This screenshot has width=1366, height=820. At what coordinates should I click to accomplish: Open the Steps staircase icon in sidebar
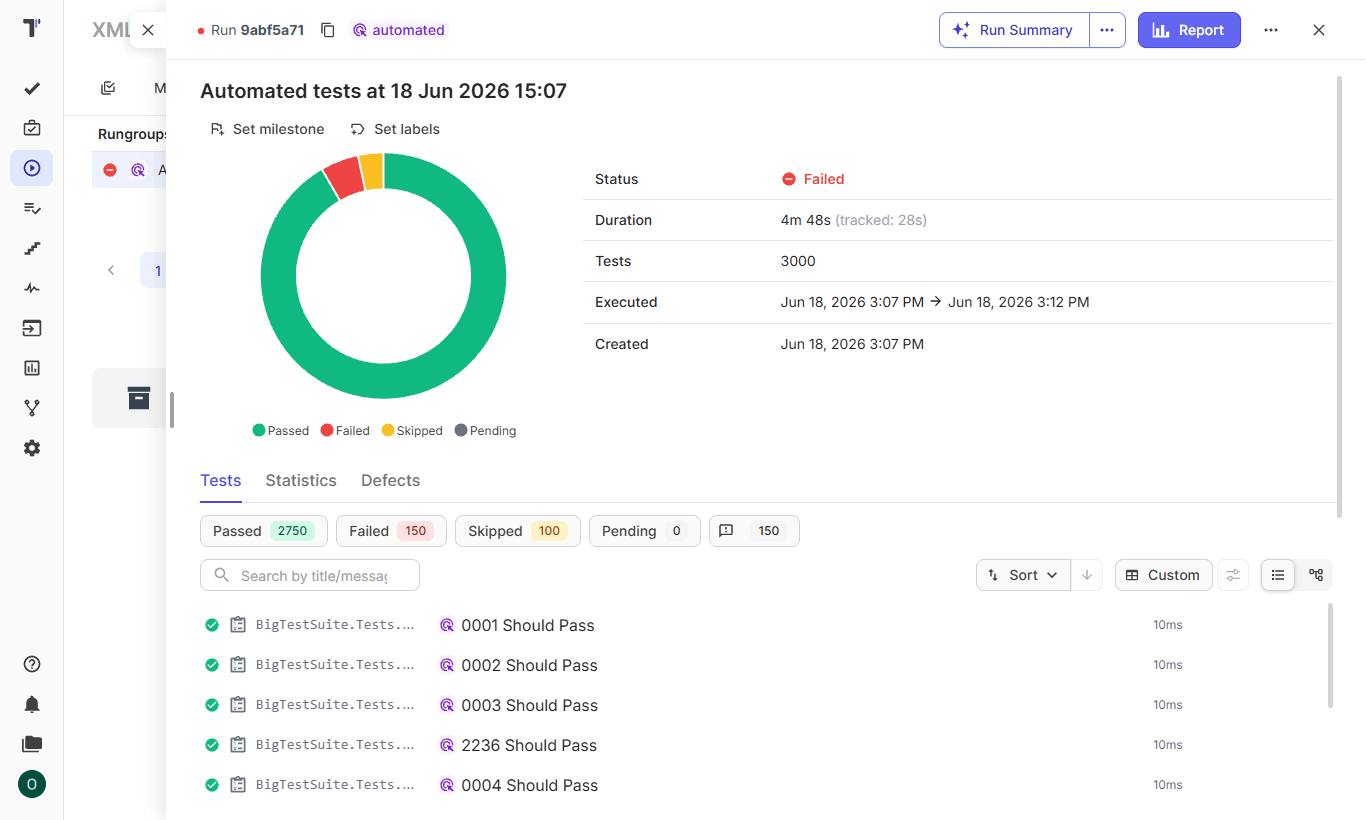[32, 248]
